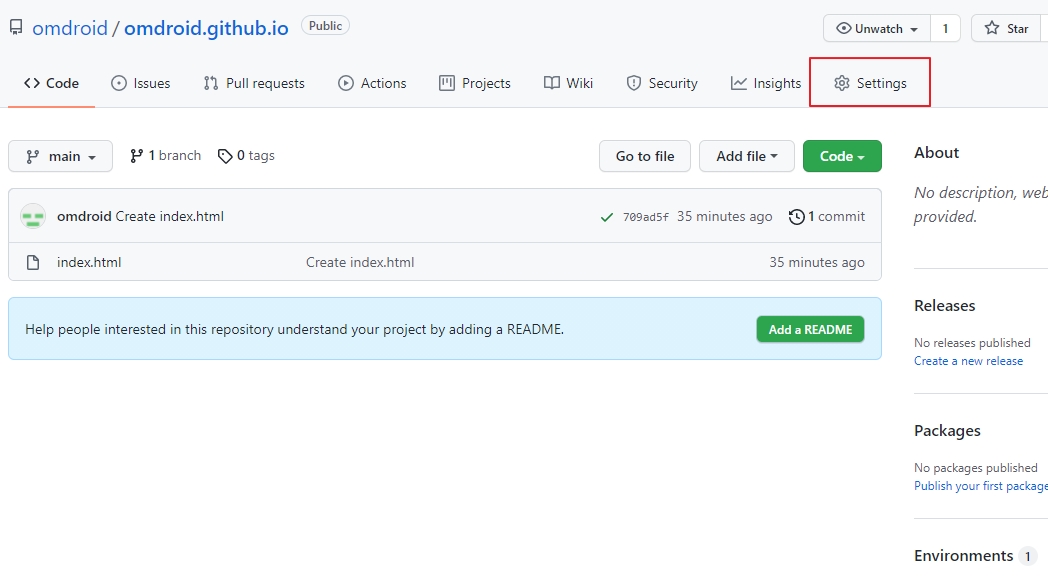Click the omdroid user avatar icon
Screen dimensions: 1048x578
point(33,216)
